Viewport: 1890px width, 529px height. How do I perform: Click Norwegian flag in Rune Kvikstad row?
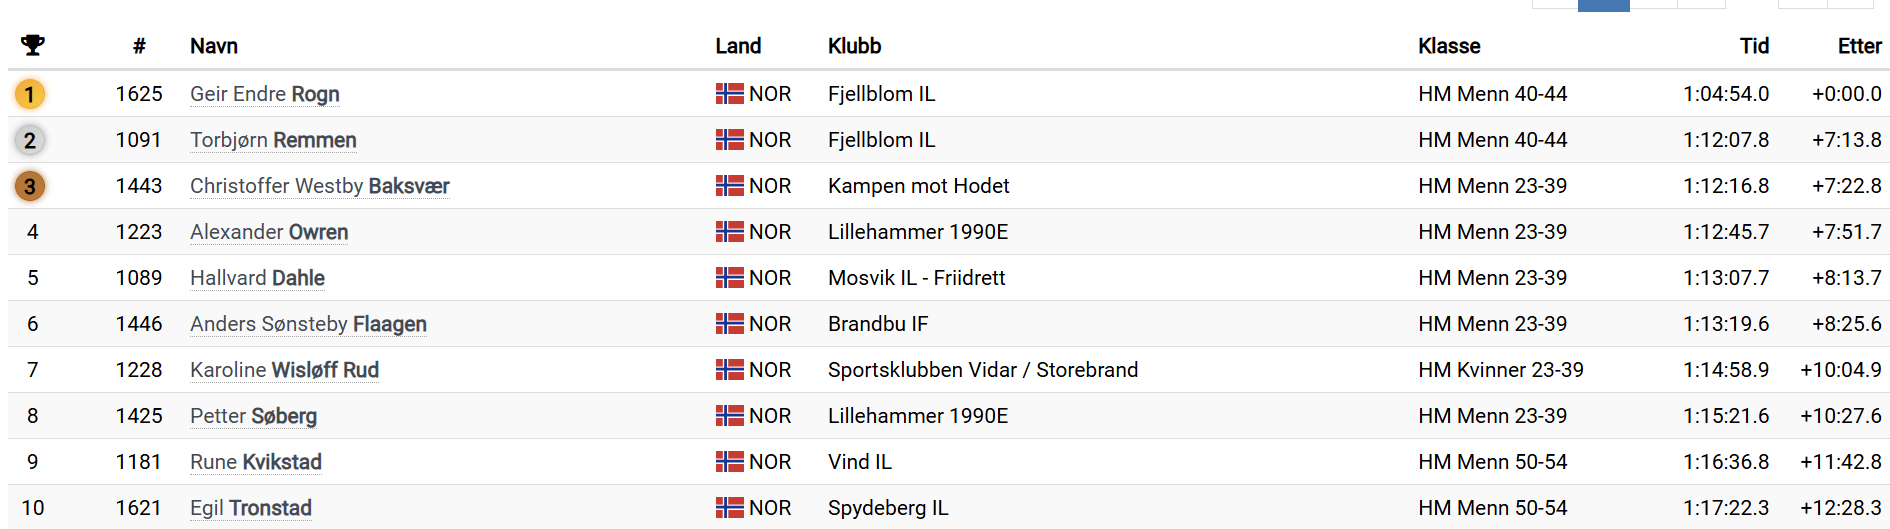(x=730, y=462)
